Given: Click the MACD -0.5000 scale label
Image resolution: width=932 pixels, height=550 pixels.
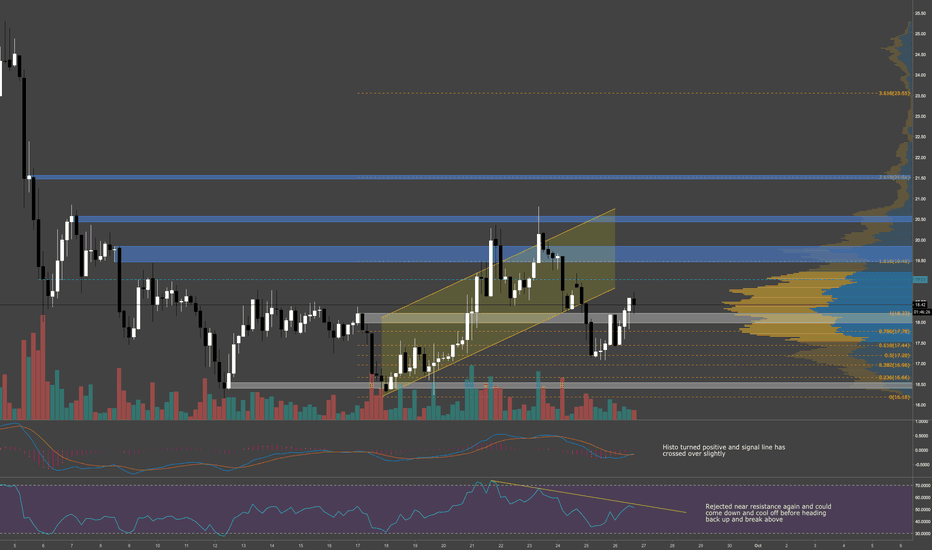Looking at the screenshot, I should click(x=921, y=464).
